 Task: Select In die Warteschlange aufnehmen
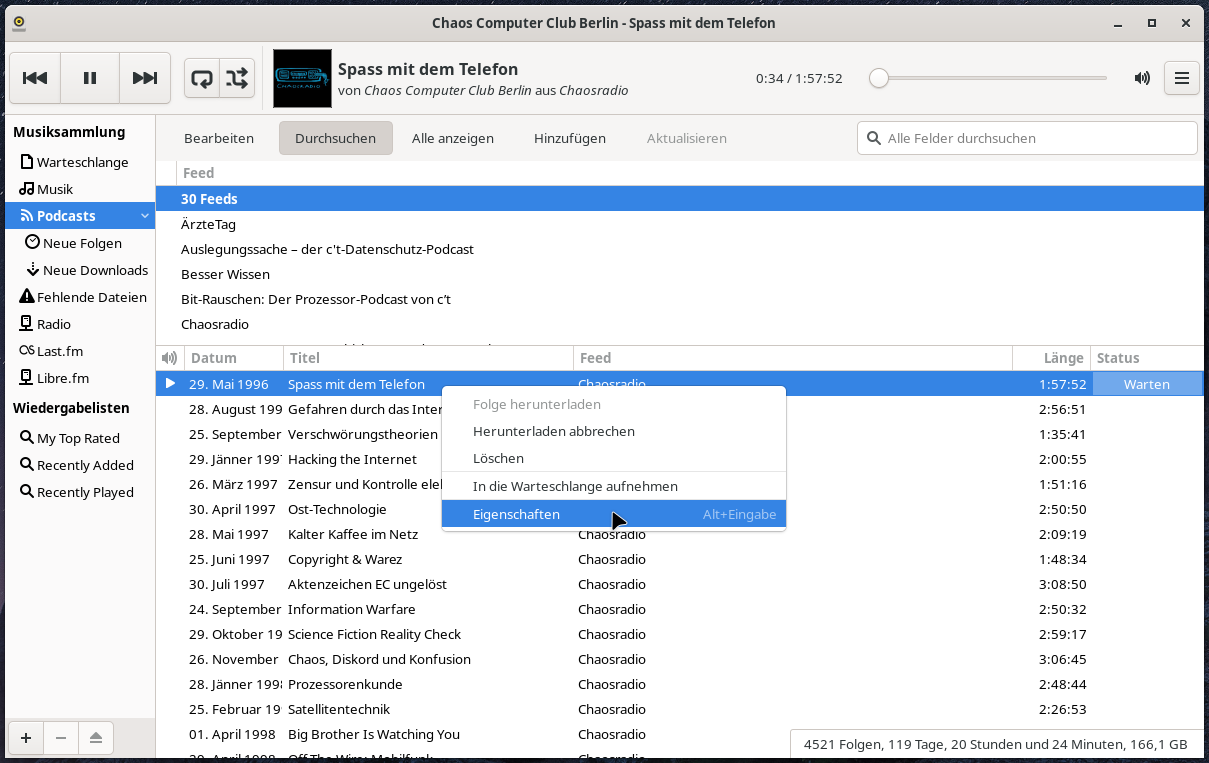point(575,486)
